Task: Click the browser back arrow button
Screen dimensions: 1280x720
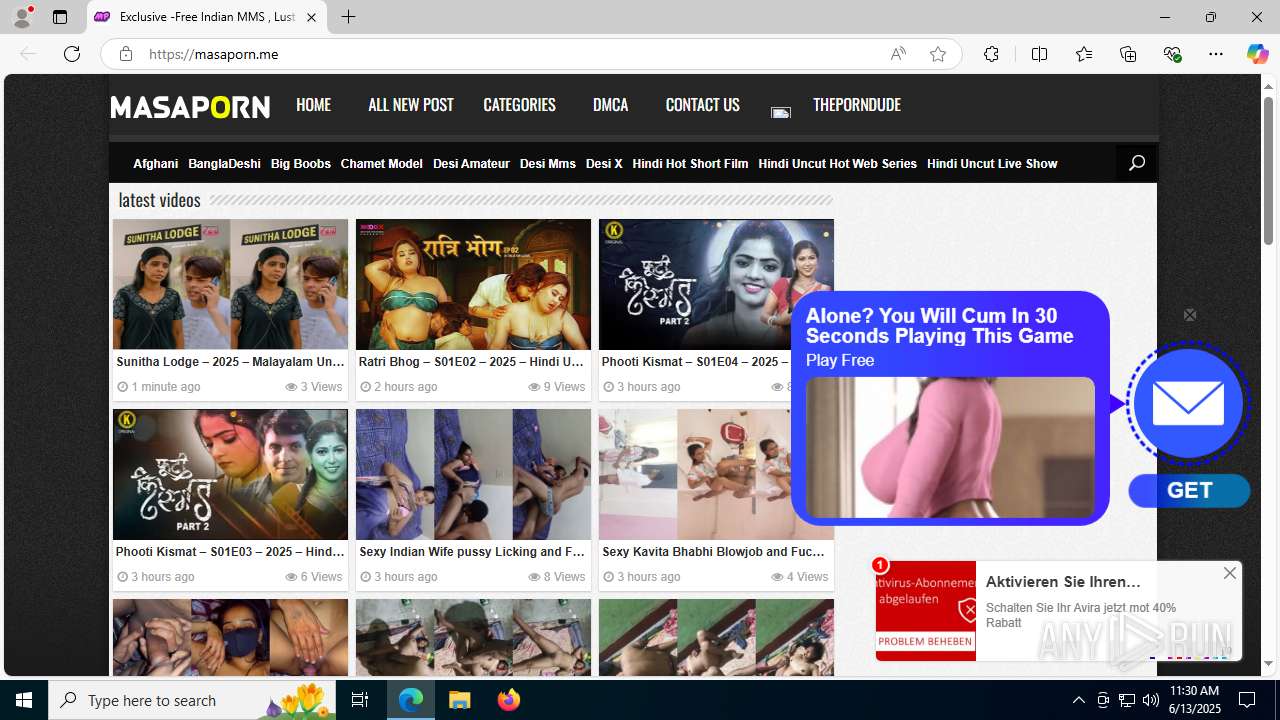Action: pos(28,54)
